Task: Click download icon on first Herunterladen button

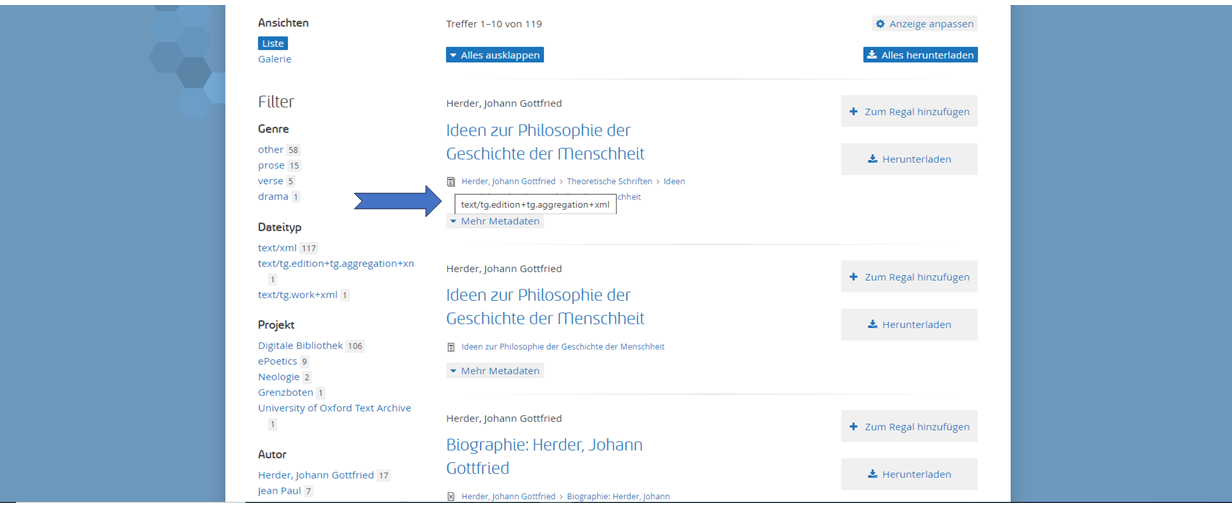Action: (x=872, y=159)
